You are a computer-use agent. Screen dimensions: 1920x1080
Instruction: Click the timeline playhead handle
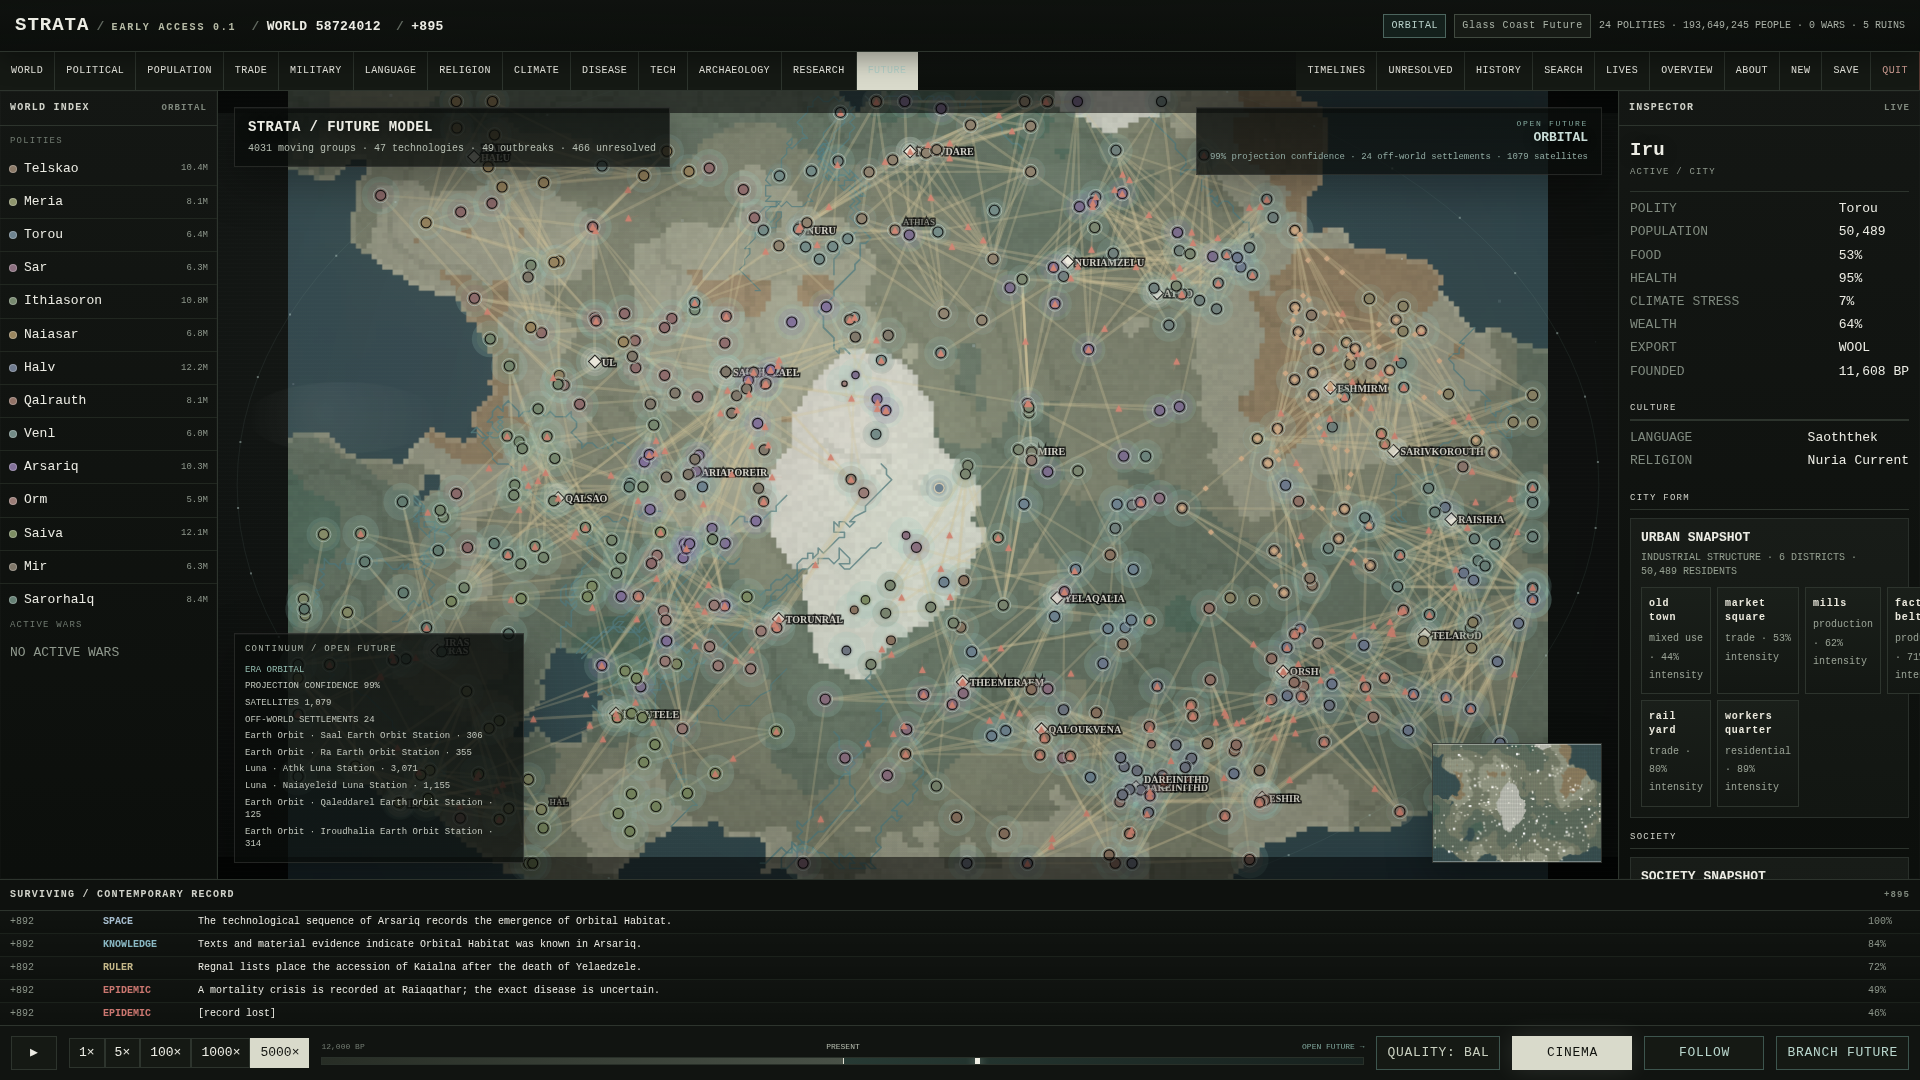(977, 1061)
